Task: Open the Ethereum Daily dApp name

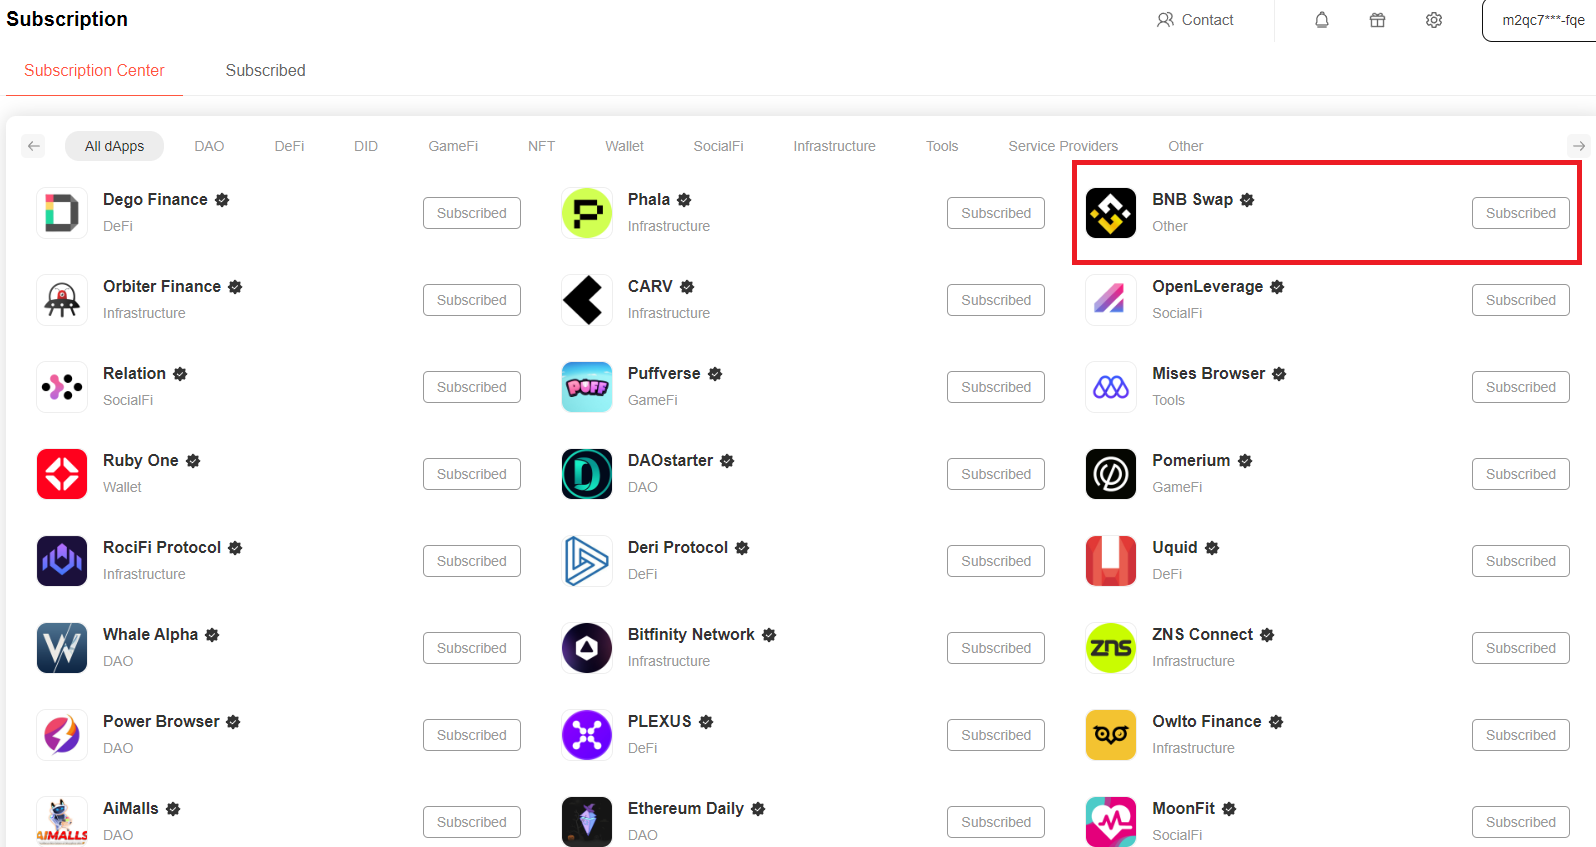Action: point(686,808)
